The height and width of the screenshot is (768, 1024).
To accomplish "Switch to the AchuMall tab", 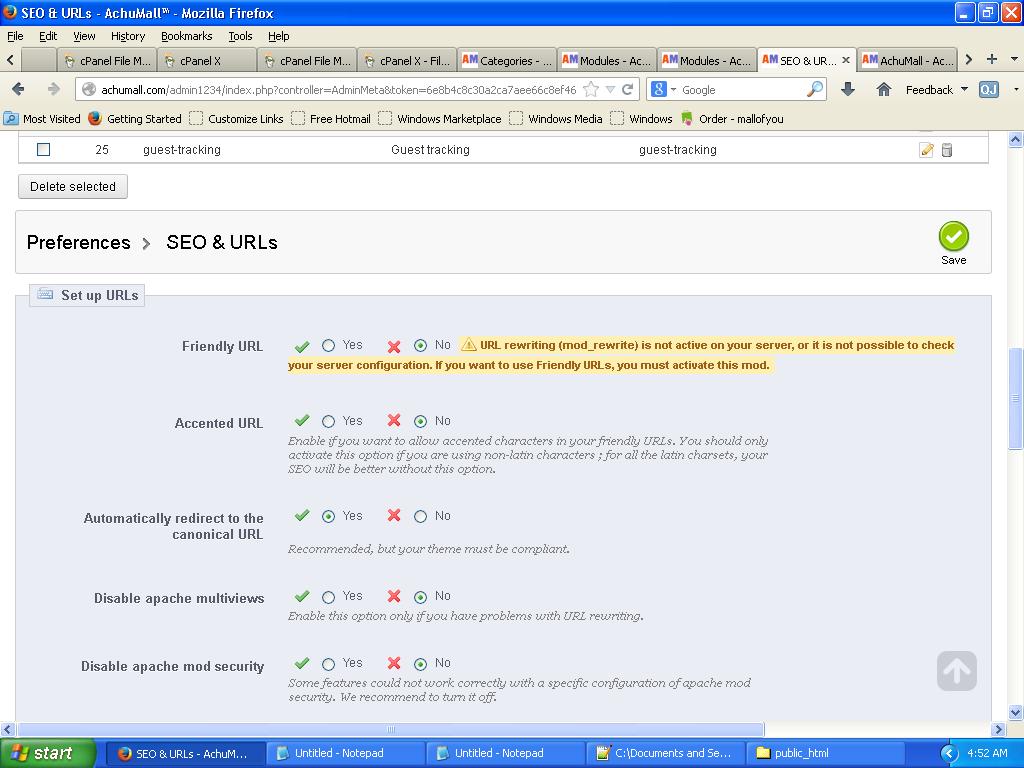I will click(x=908, y=60).
